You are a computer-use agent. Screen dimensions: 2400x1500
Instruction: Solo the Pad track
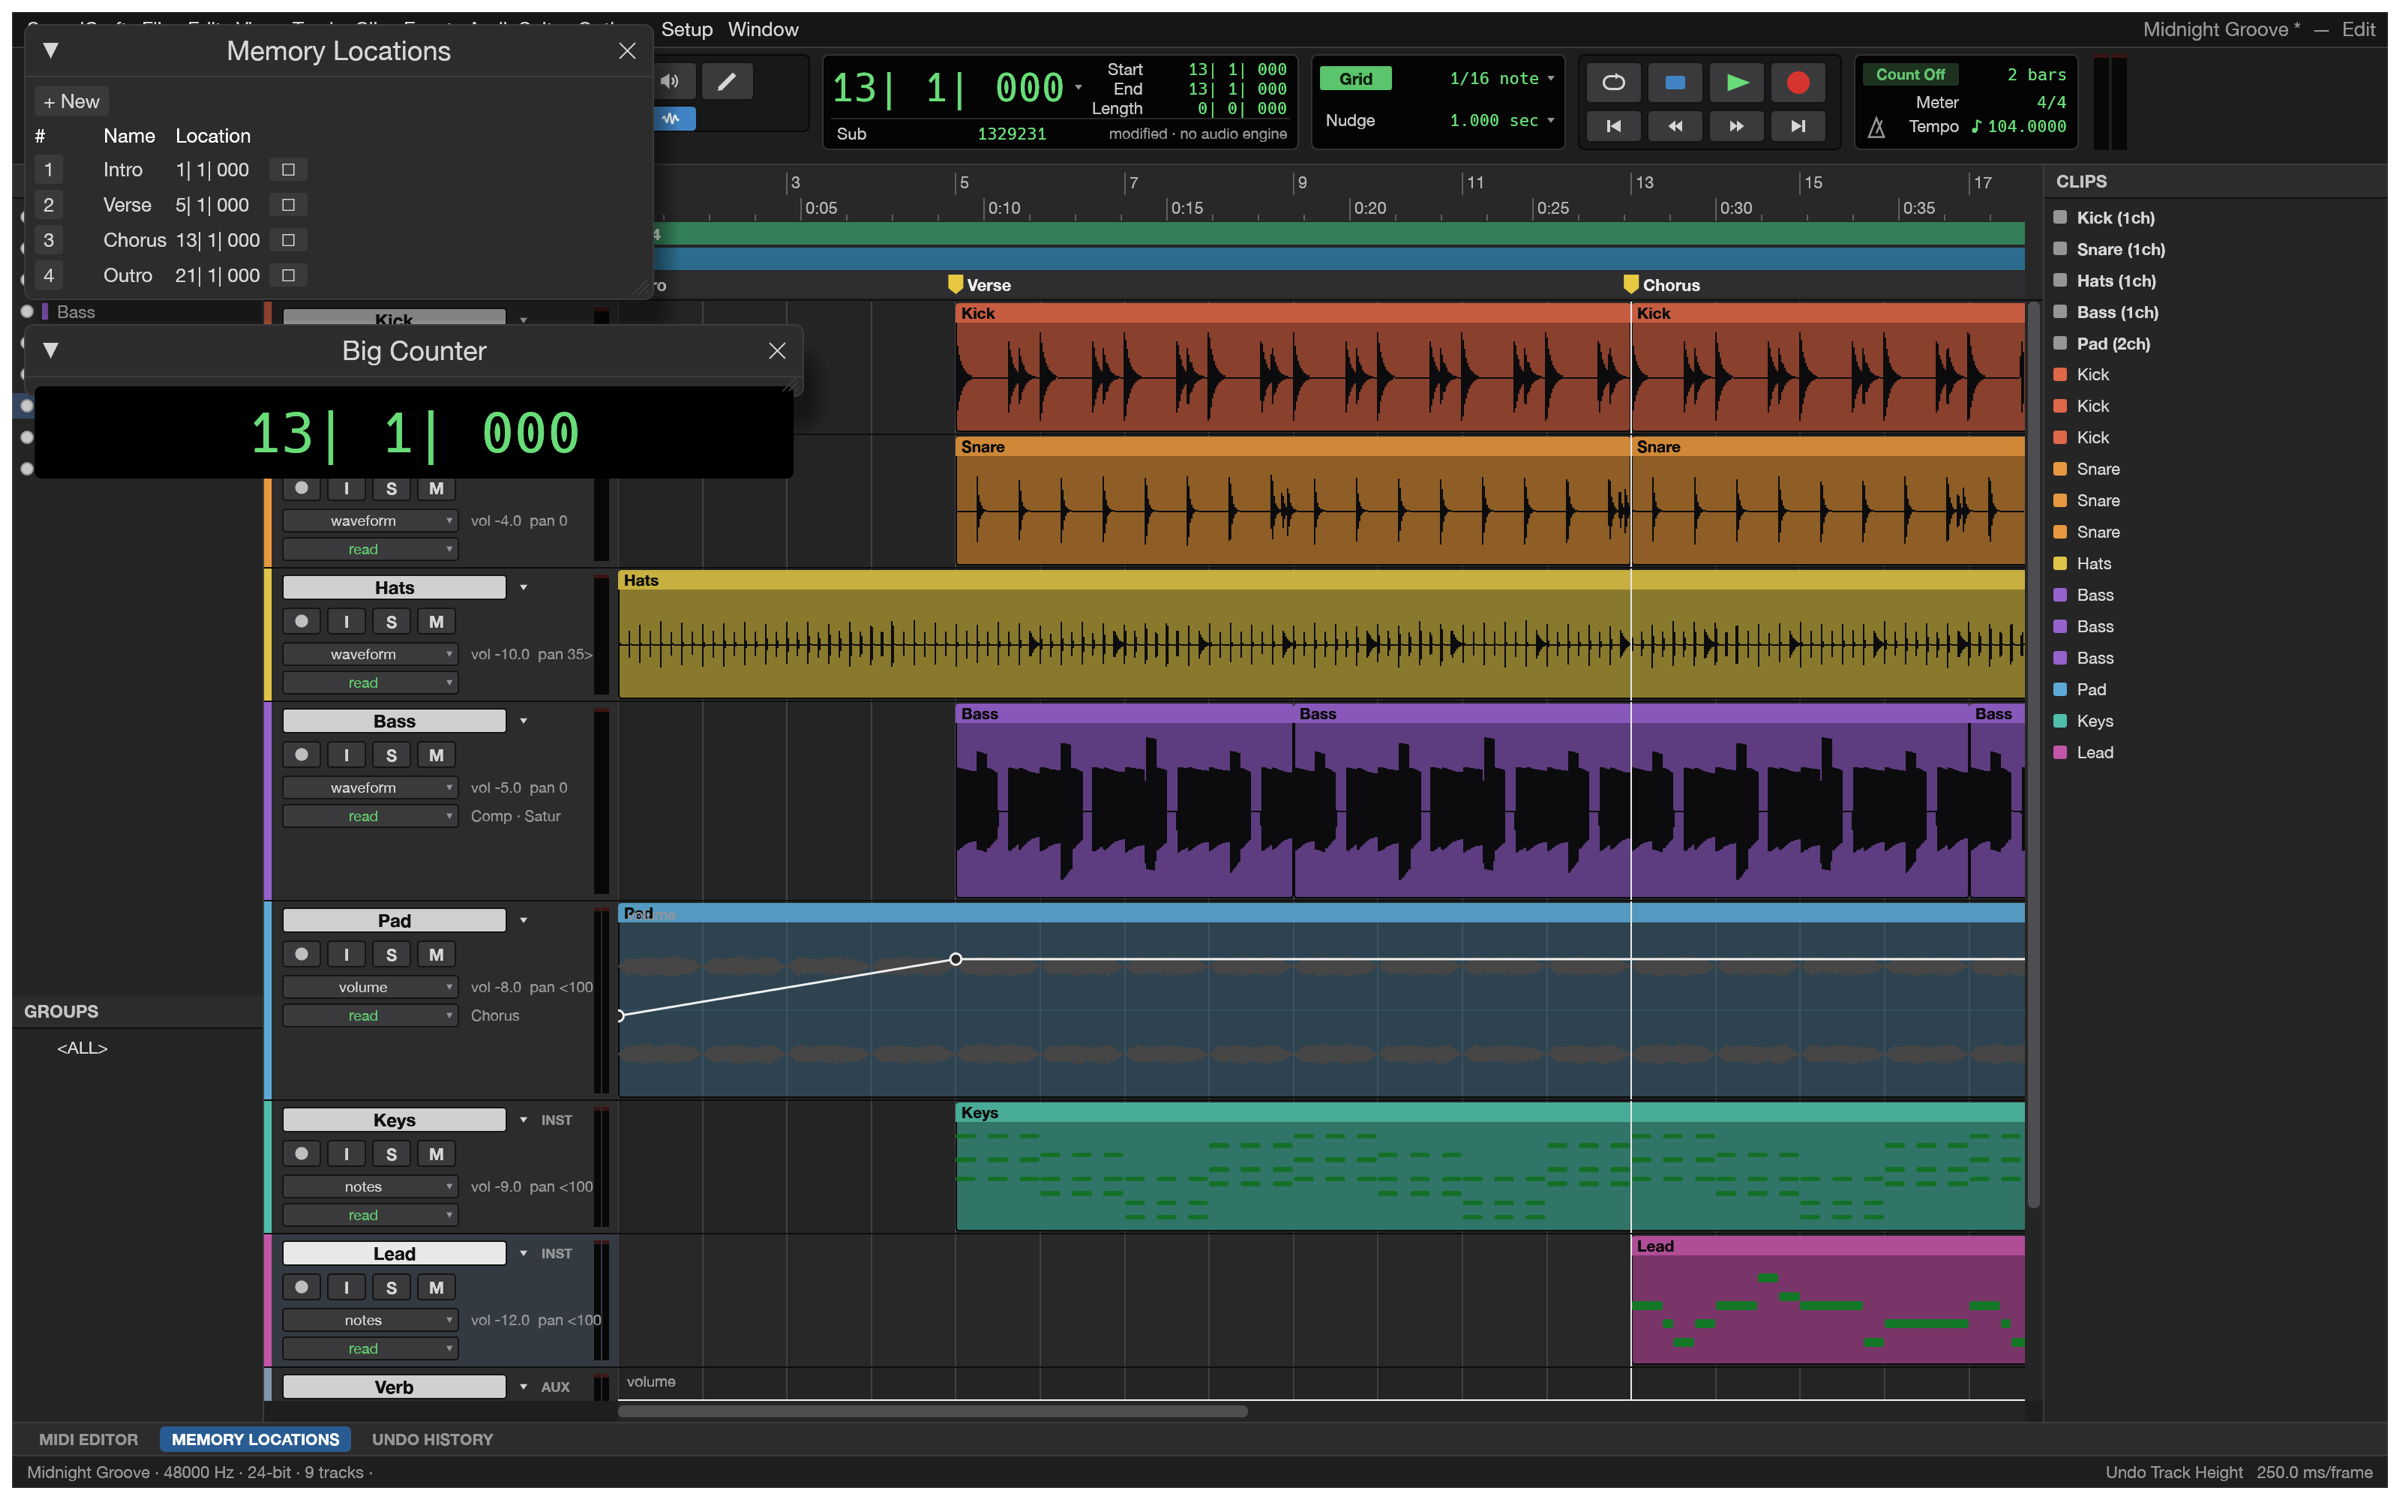click(391, 954)
